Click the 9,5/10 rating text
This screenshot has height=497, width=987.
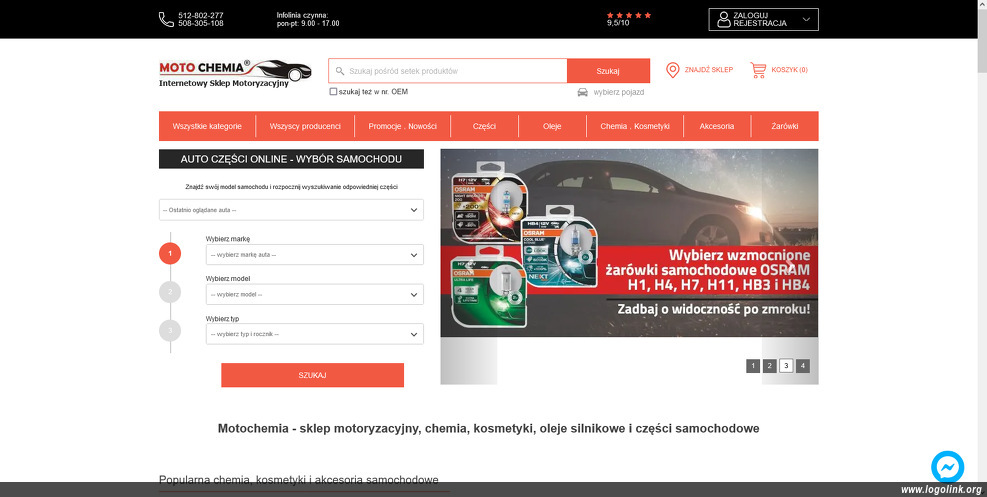(x=618, y=23)
